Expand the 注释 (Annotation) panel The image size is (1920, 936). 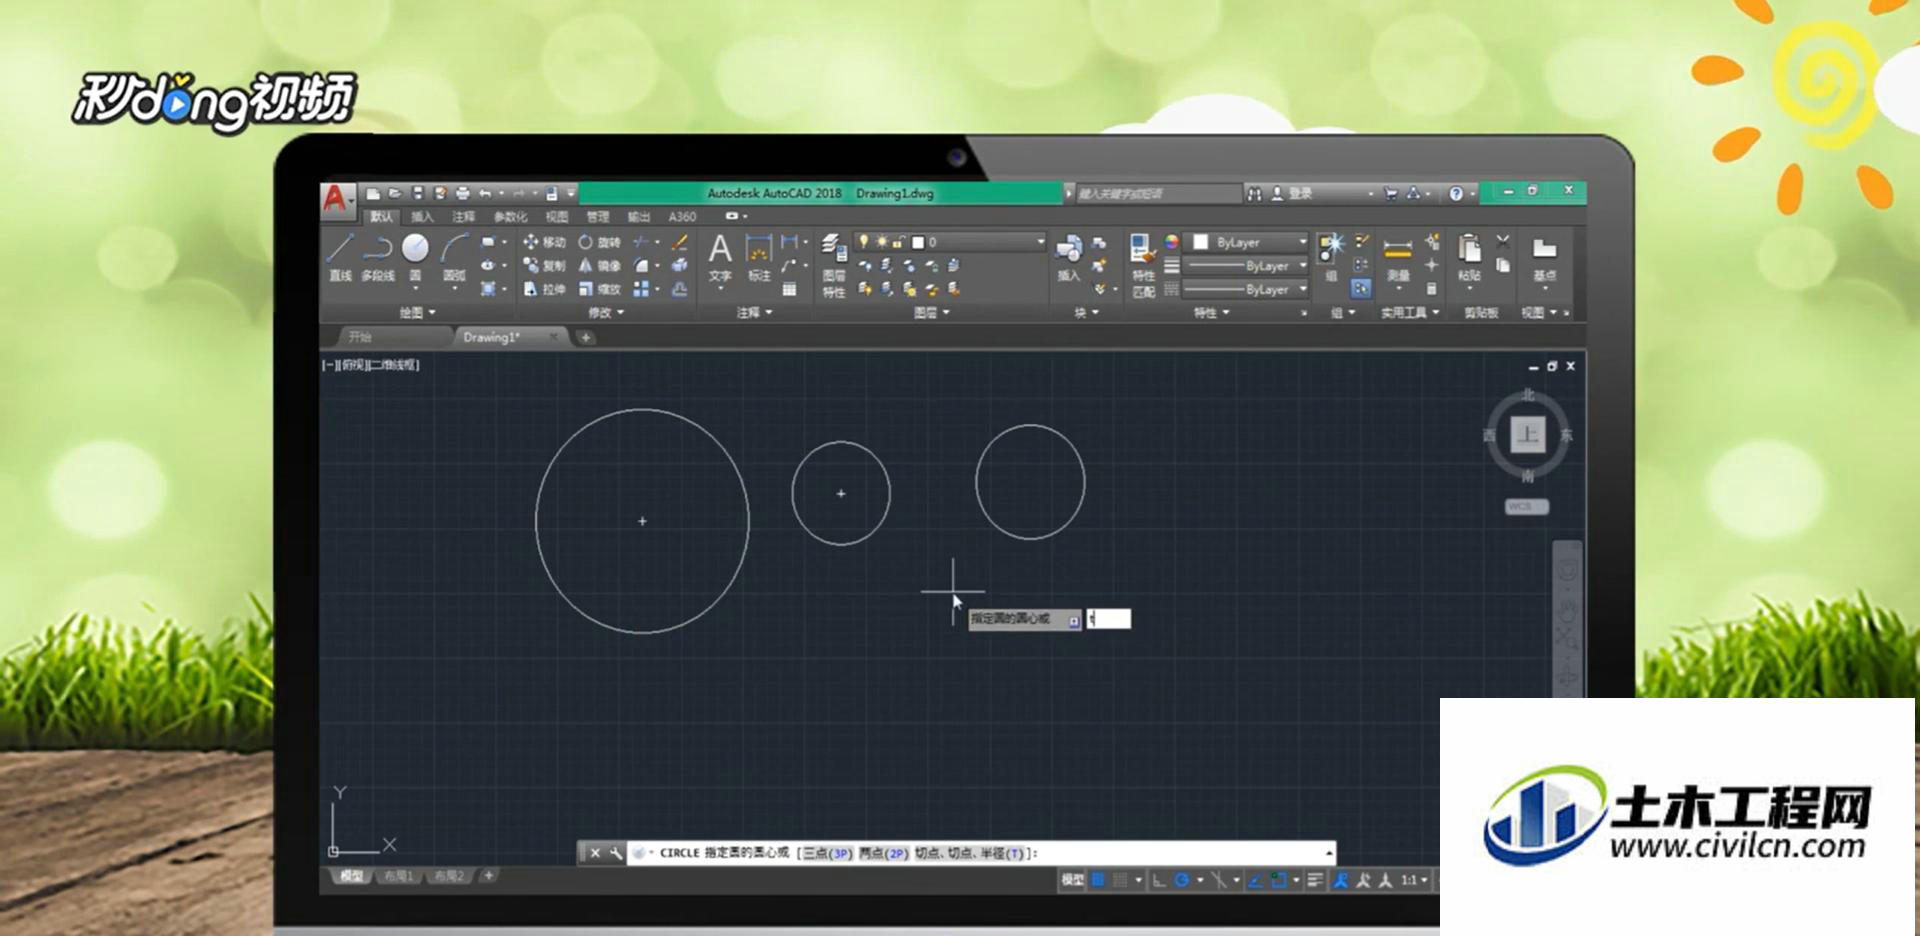tap(755, 313)
